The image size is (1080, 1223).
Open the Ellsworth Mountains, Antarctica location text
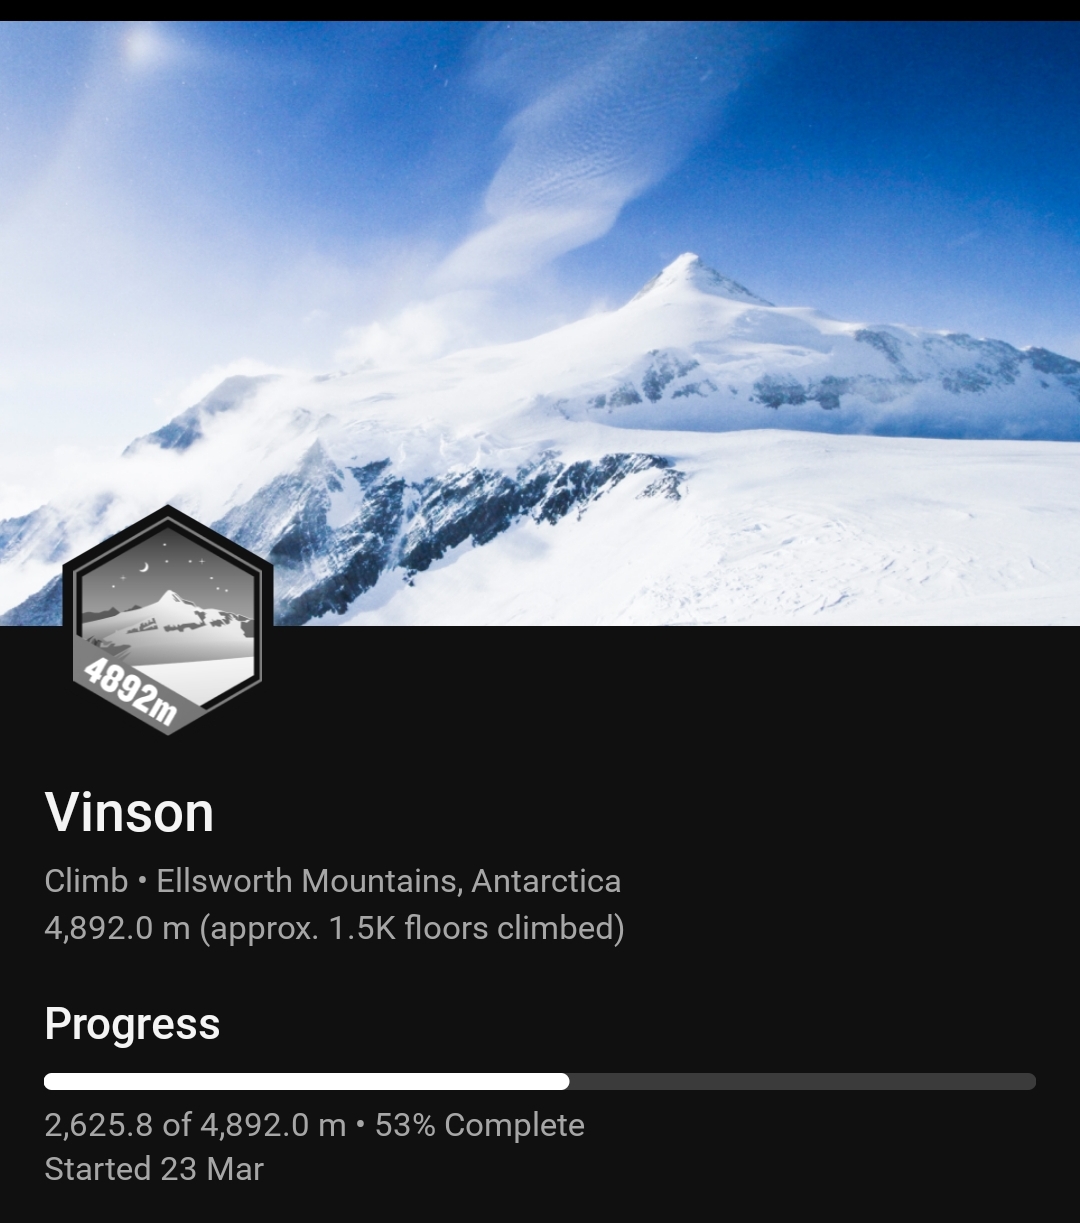389,881
